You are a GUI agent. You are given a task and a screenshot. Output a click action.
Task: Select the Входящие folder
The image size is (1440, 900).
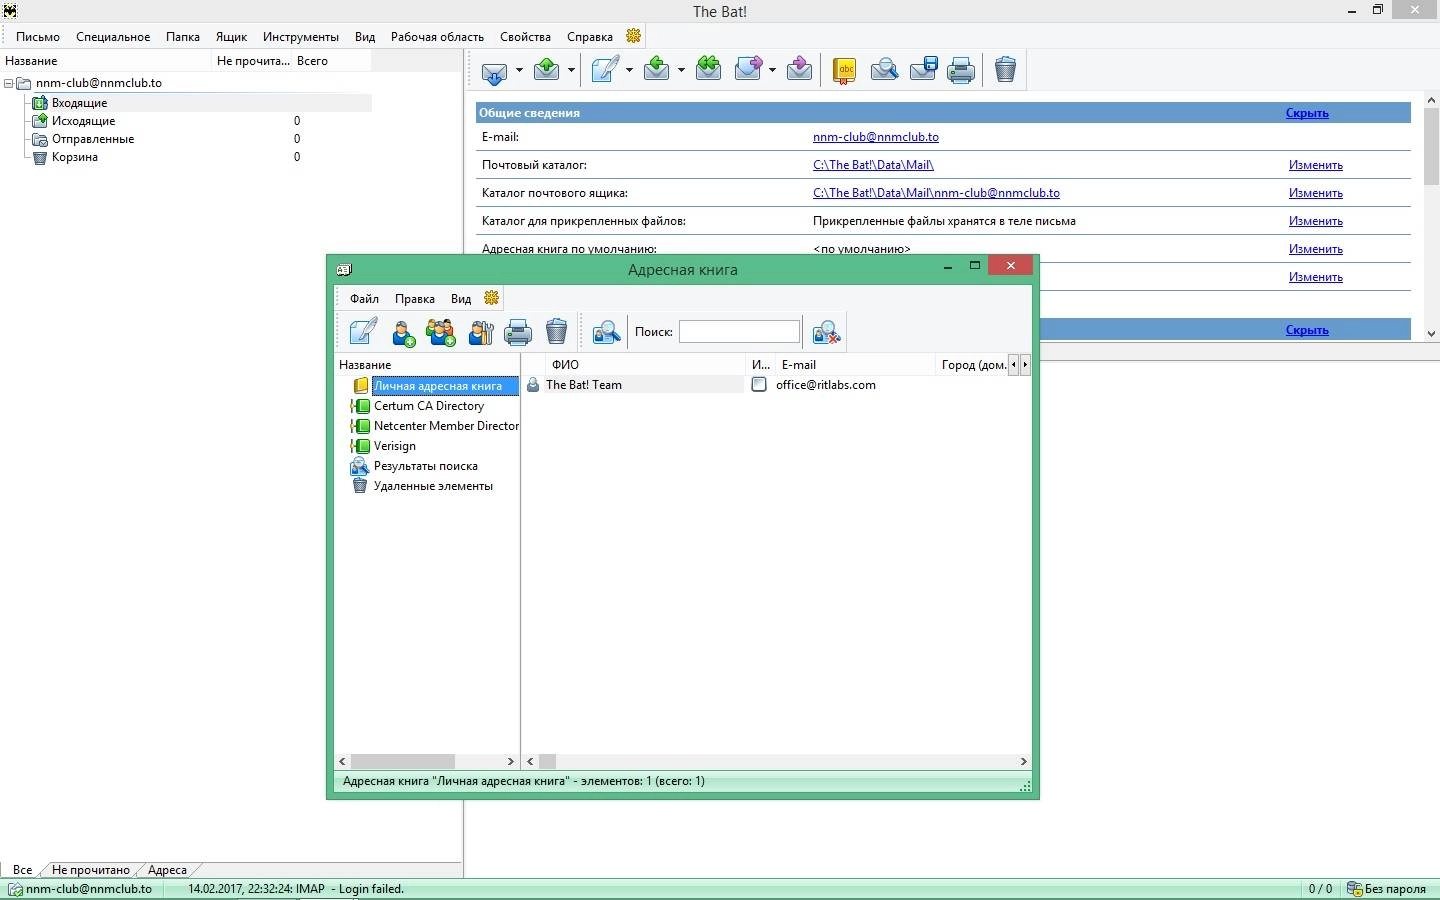79,103
